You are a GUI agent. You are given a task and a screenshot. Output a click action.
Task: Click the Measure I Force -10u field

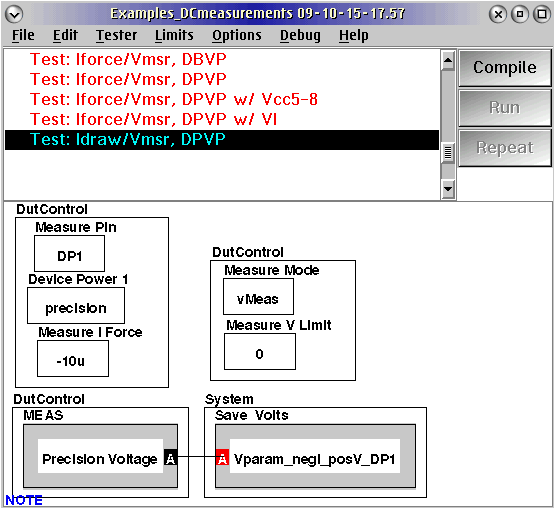[73, 359]
